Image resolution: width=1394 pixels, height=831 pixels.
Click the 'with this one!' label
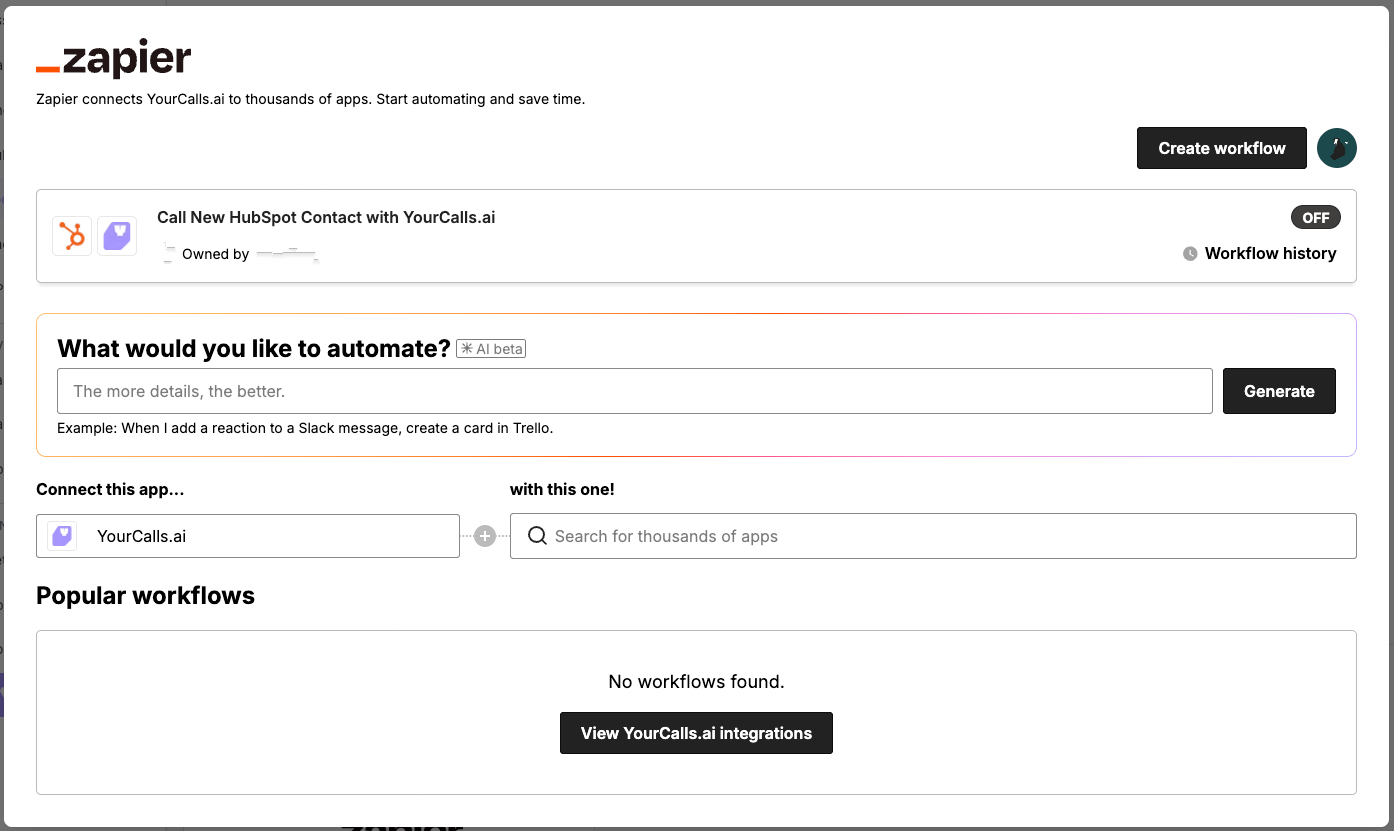(562, 489)
